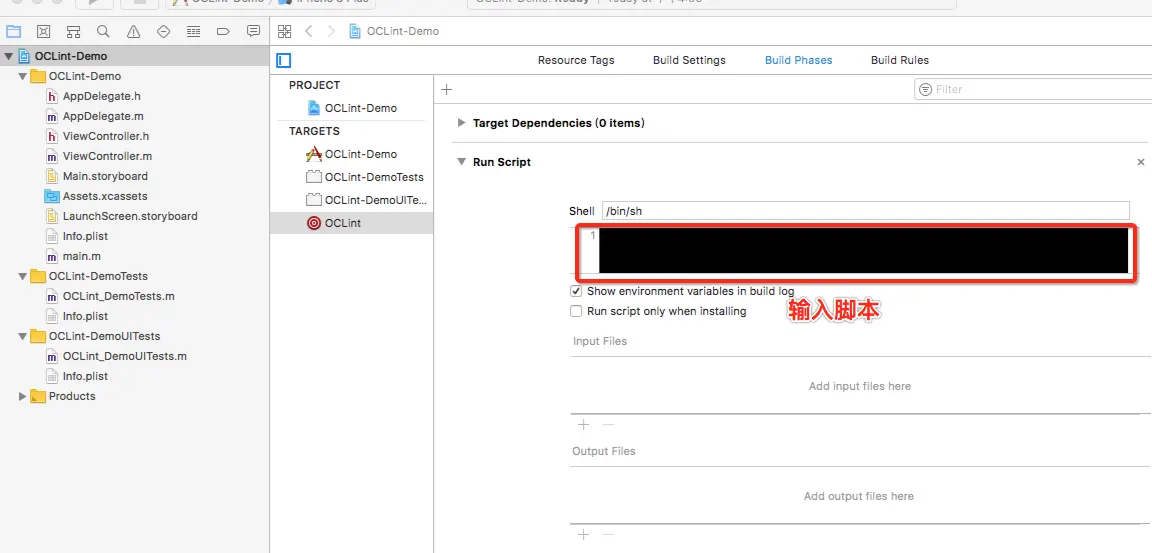Remove an input file with minus button
1152x553 pixels.
(x=608, y=424)
